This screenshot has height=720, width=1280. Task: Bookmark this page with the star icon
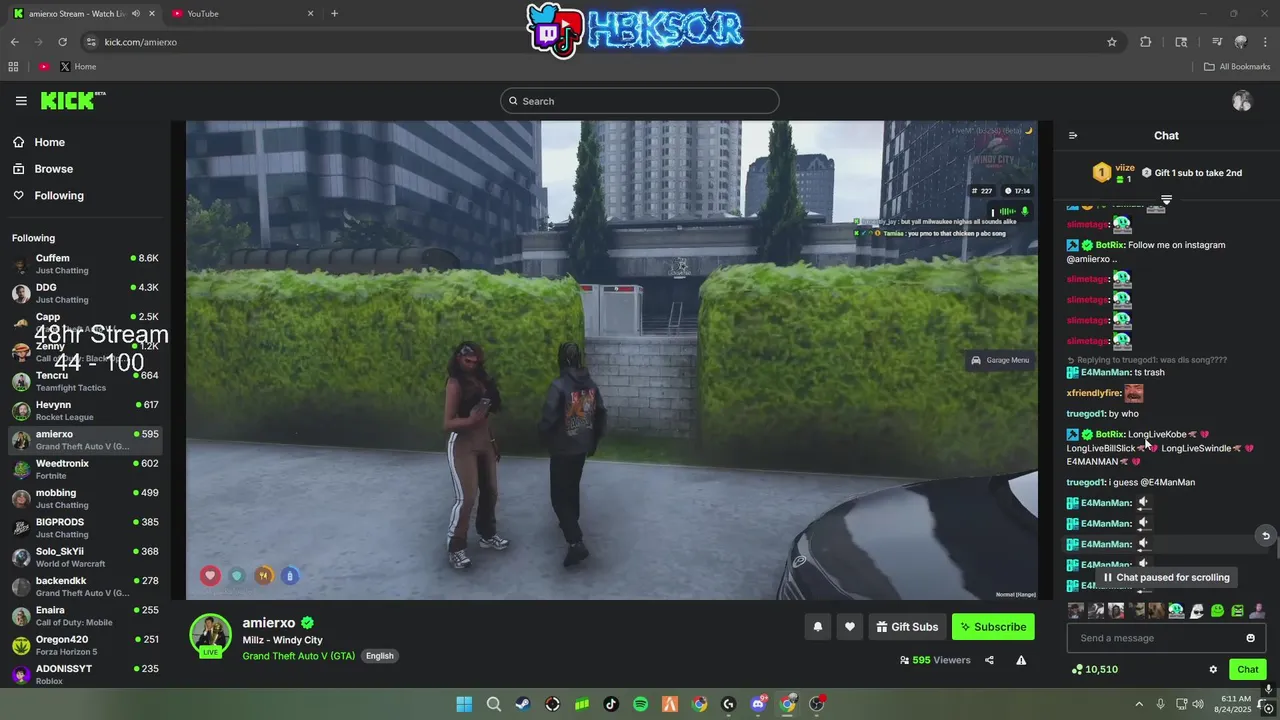[x=1112, y=42]
